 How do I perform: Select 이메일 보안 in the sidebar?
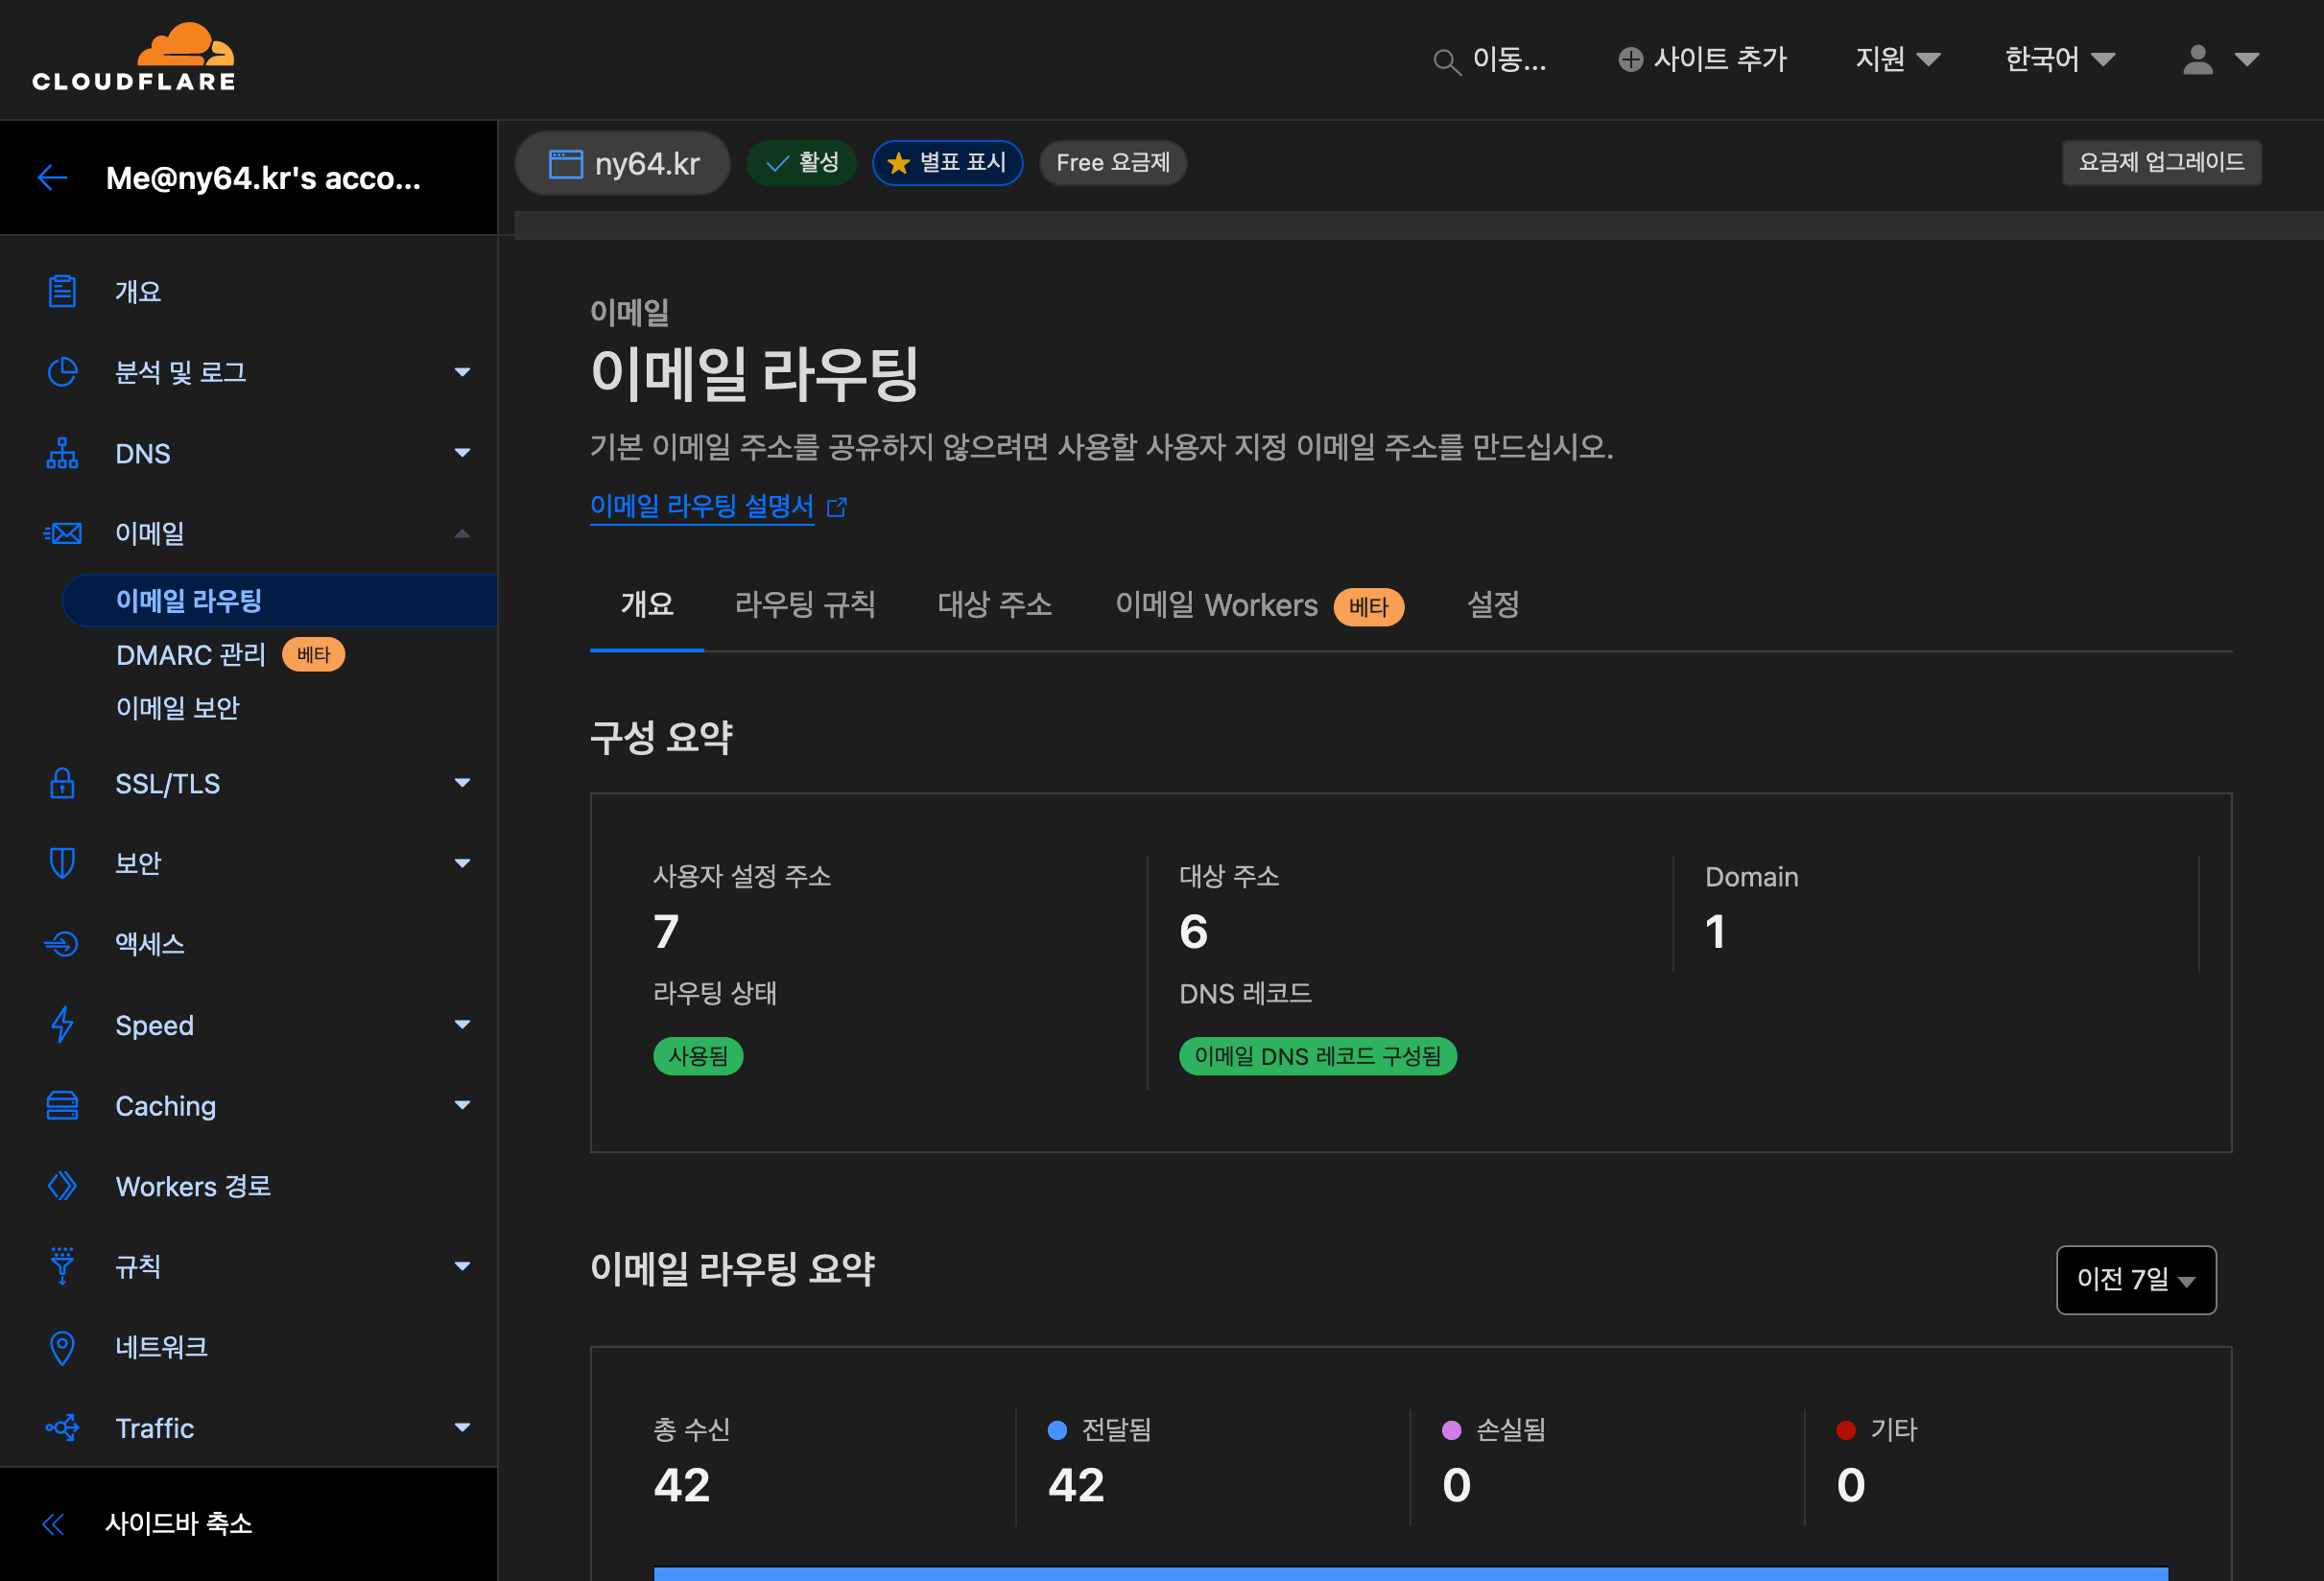tap(178, 708)
